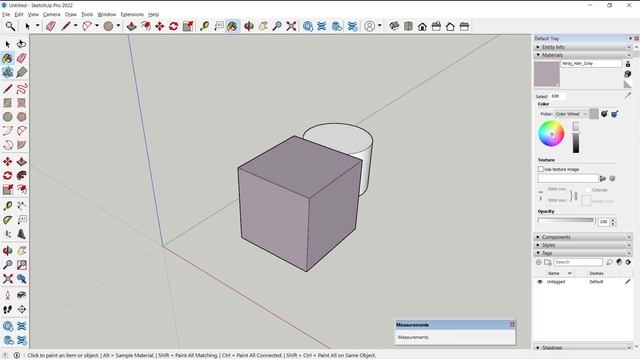Viewport: 640px width, 360px height.
Task: Collapse the Materials panel
Action: 582,55
